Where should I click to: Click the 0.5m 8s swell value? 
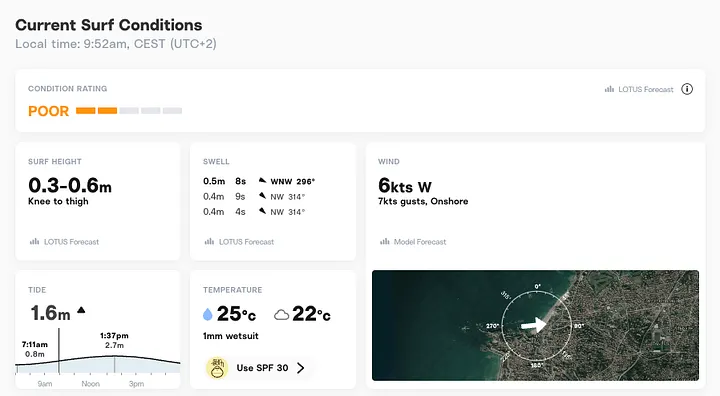[x=225, y=181]
